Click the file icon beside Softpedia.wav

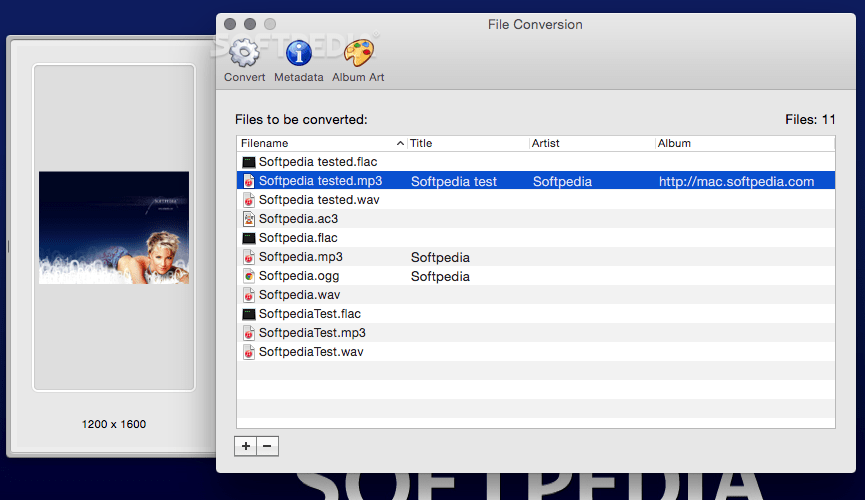(x=249, y=295)
